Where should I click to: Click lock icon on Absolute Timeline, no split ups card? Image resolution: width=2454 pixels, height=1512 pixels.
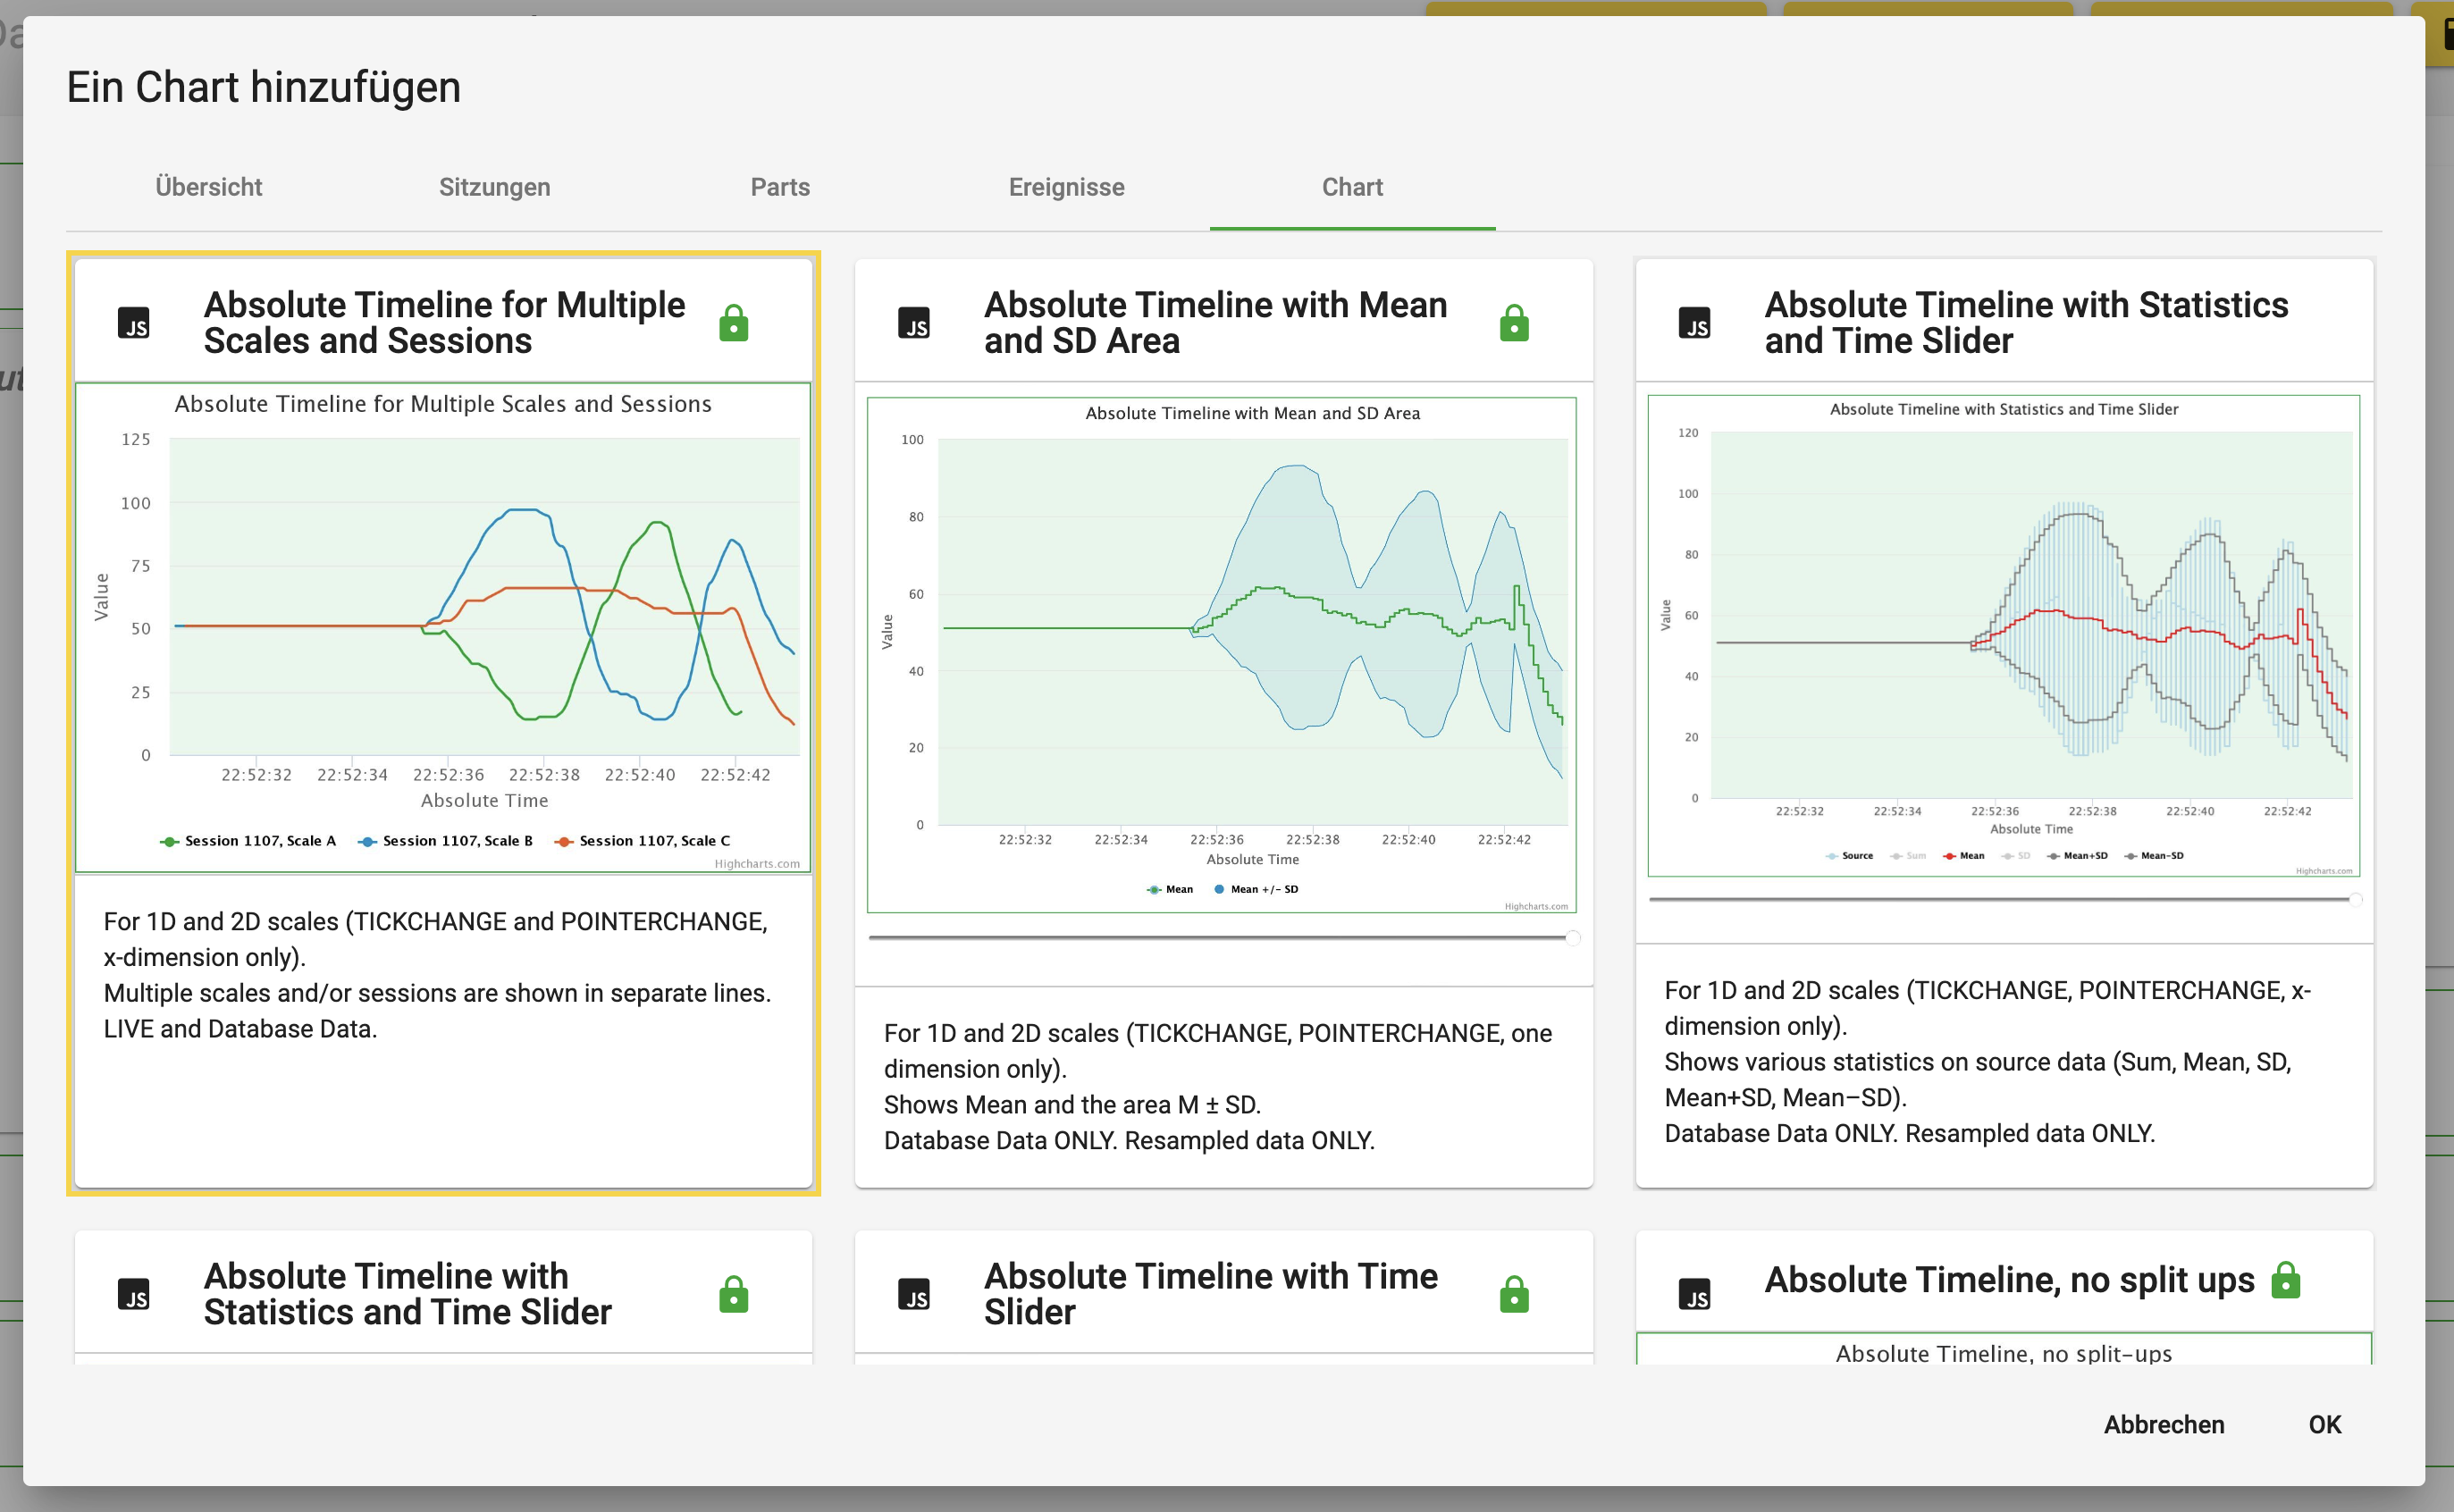pos(2286,1280)
